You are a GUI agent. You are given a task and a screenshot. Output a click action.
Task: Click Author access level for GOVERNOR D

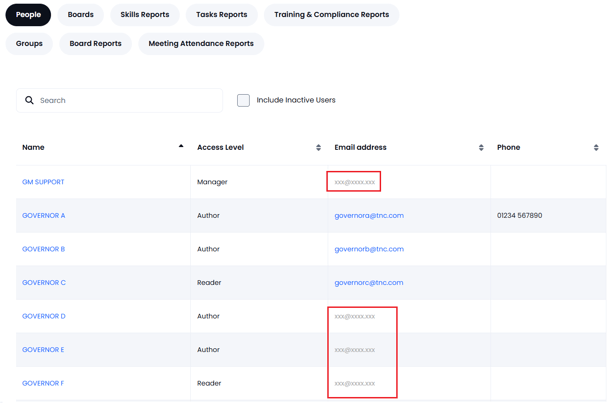(x=208, y=316)
